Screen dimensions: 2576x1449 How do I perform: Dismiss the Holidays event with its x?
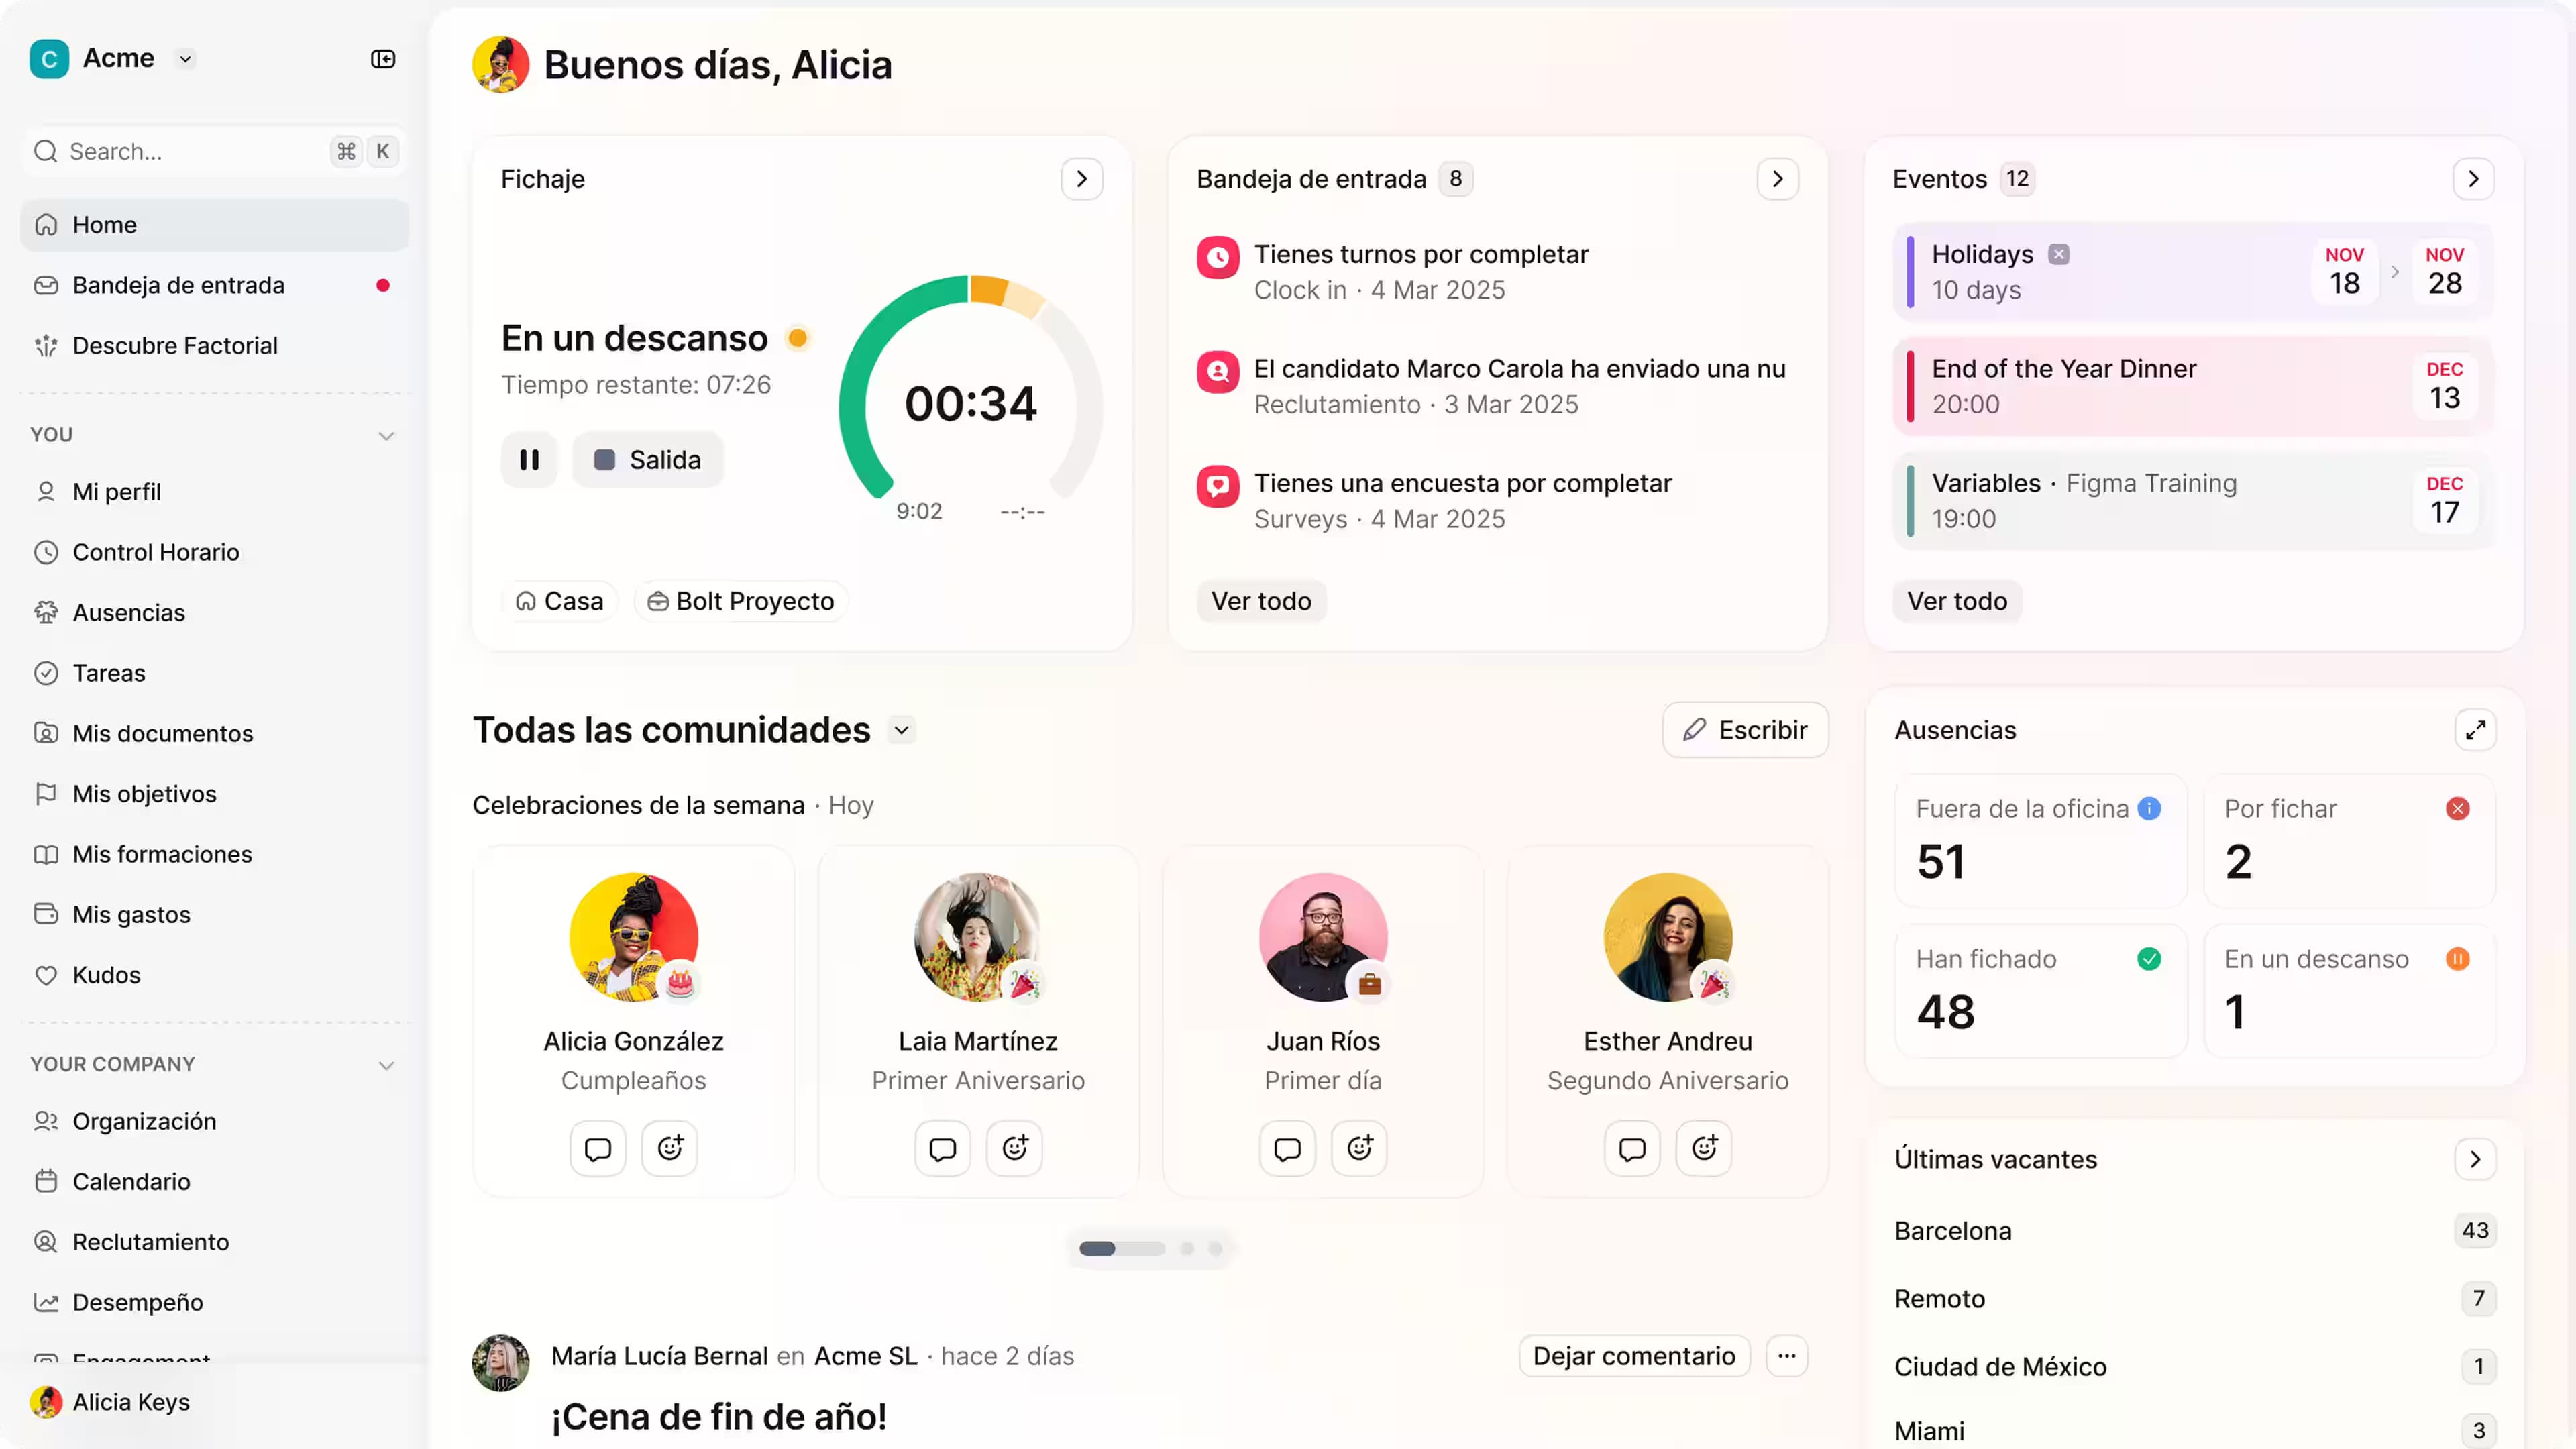[x=2060, y=254]
